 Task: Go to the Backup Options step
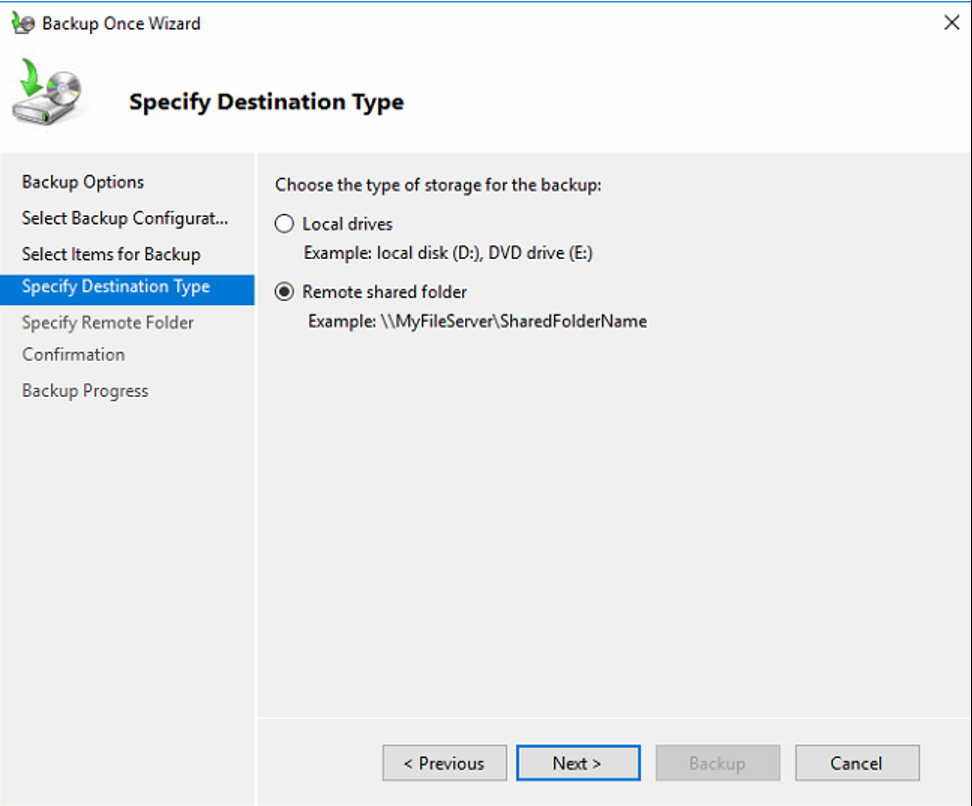coord(83,182)
